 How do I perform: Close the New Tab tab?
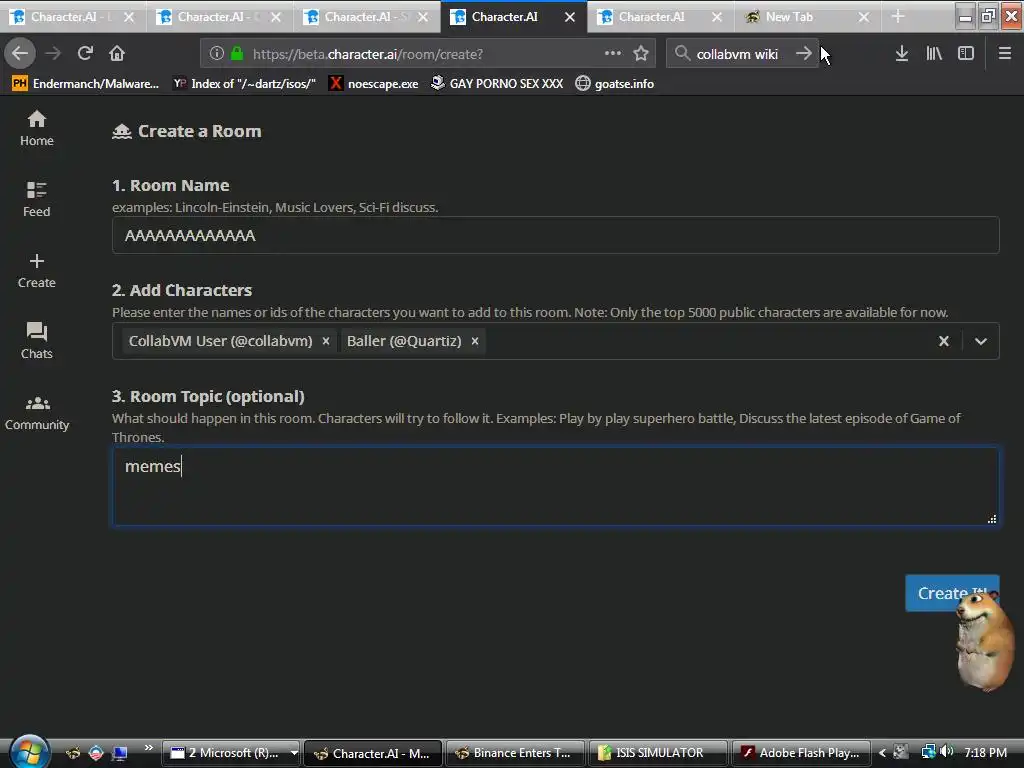tap(864, 17)
